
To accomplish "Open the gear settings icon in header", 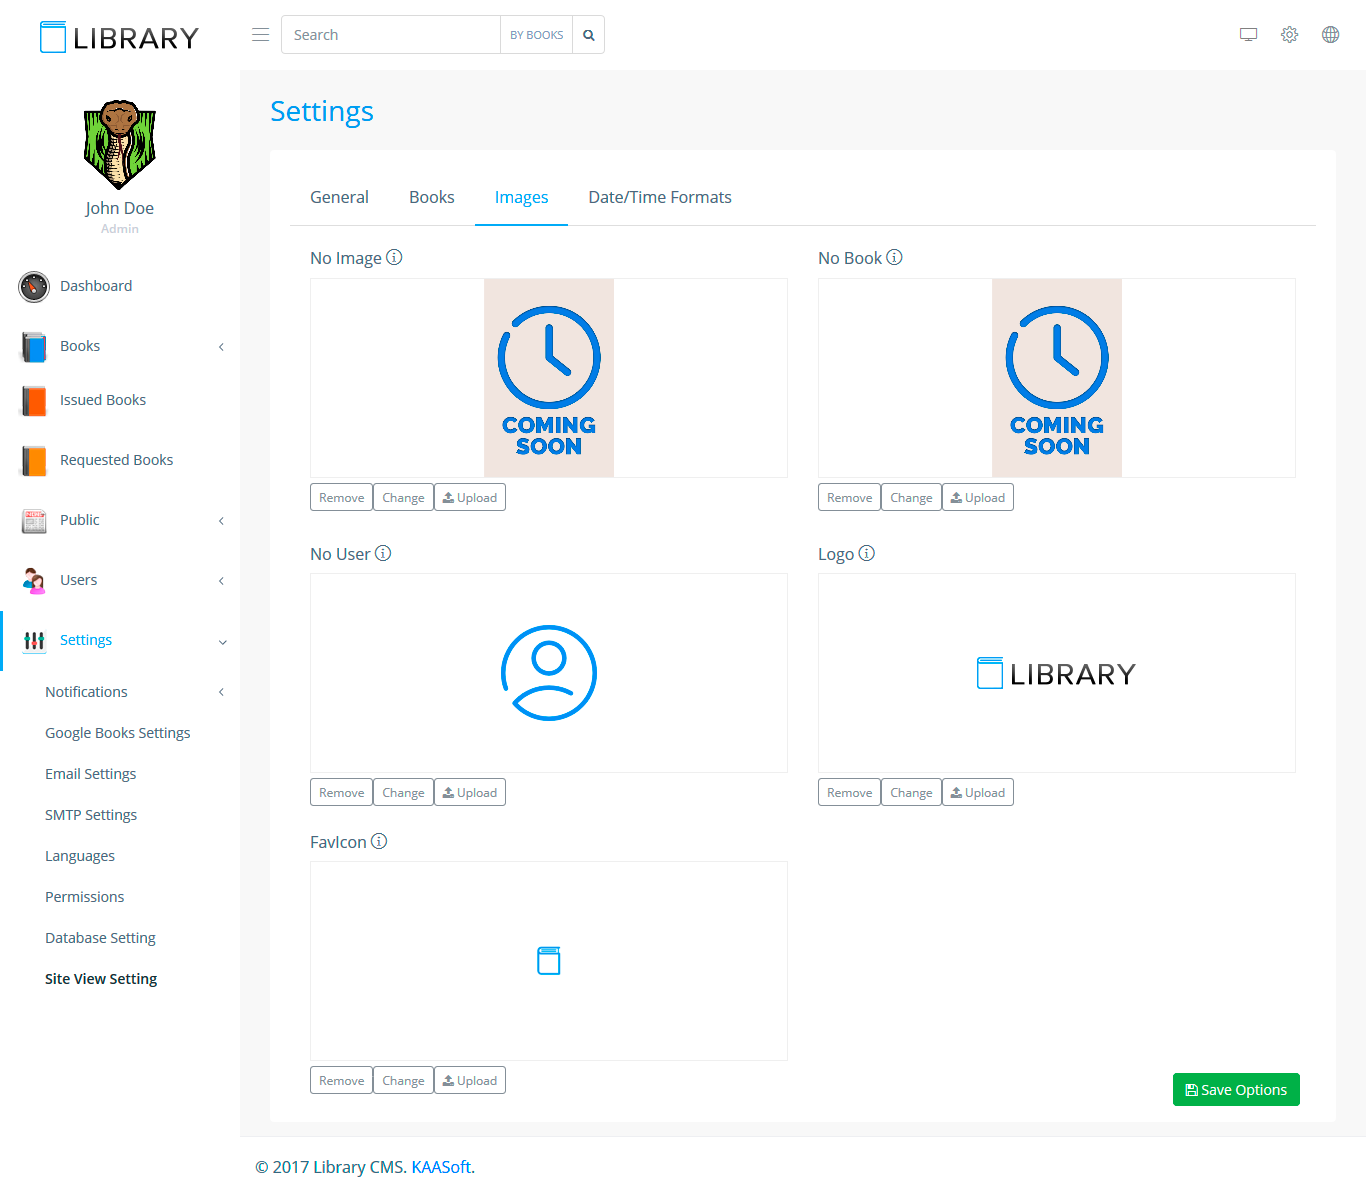I will 1289,35.
